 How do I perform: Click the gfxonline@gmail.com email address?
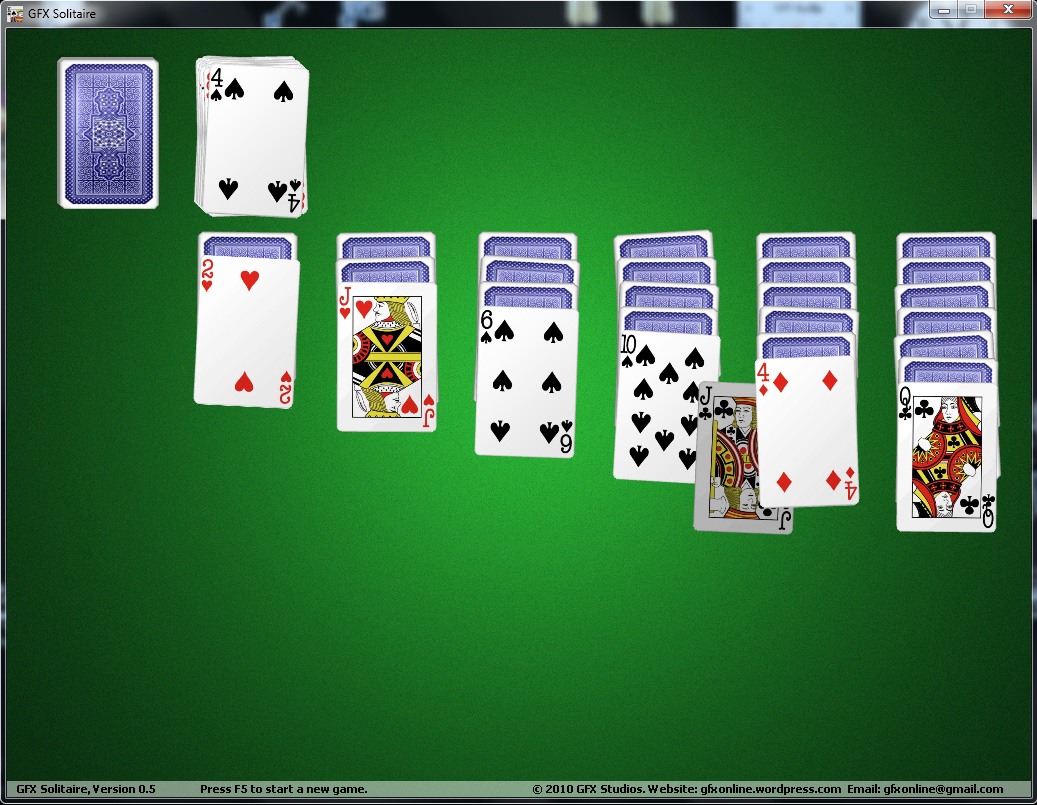tap(943, 789)
